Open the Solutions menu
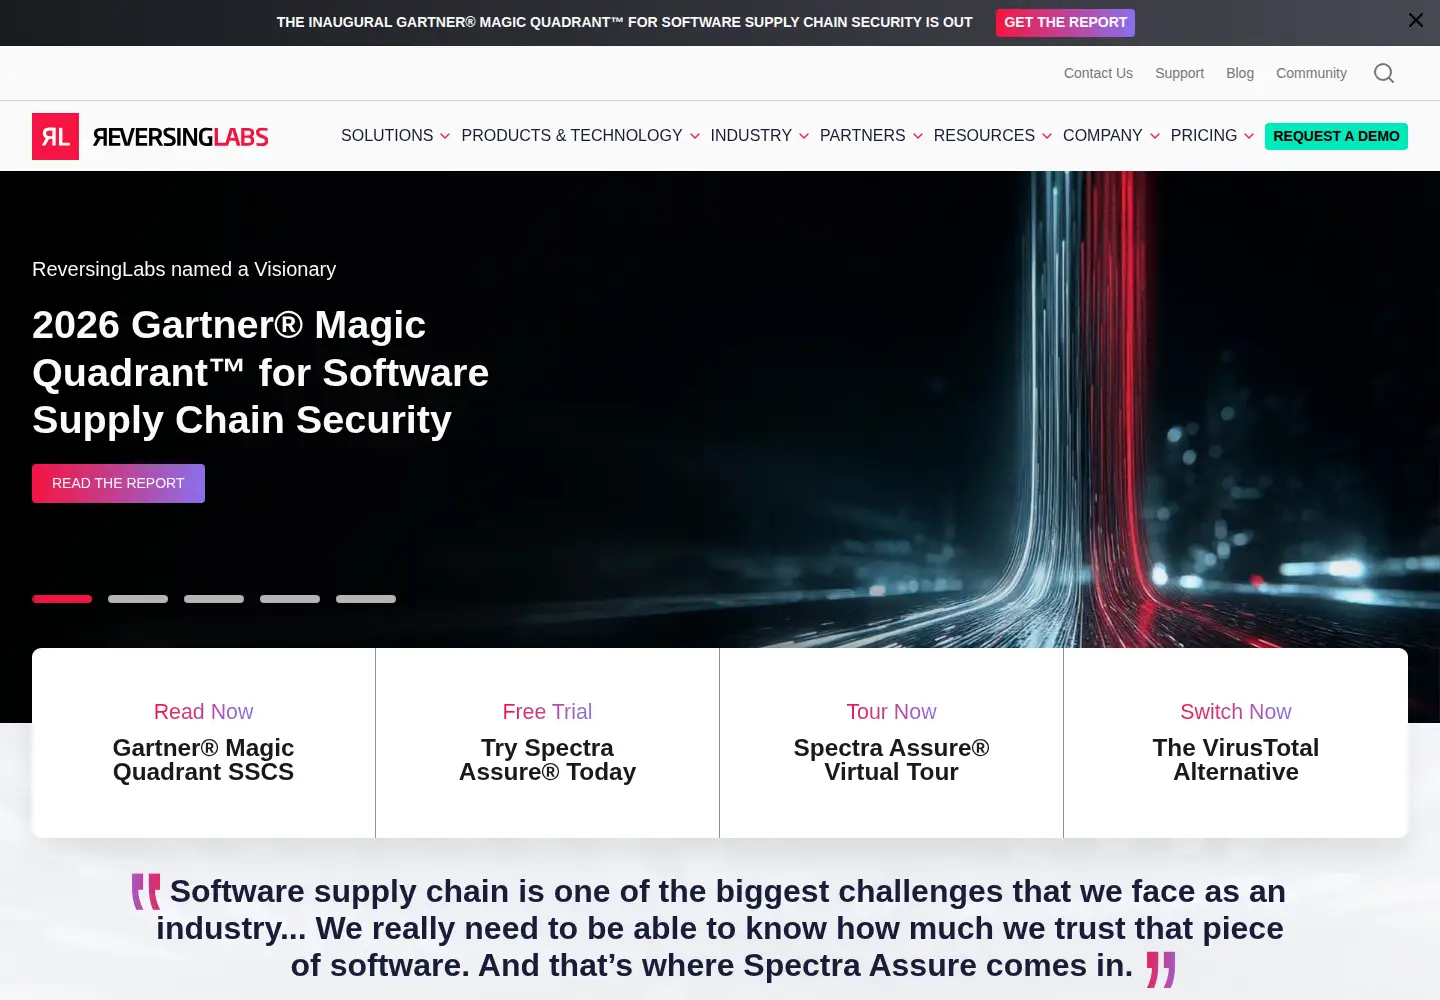The image size is (1440, 1000). (x=387, y=135)
